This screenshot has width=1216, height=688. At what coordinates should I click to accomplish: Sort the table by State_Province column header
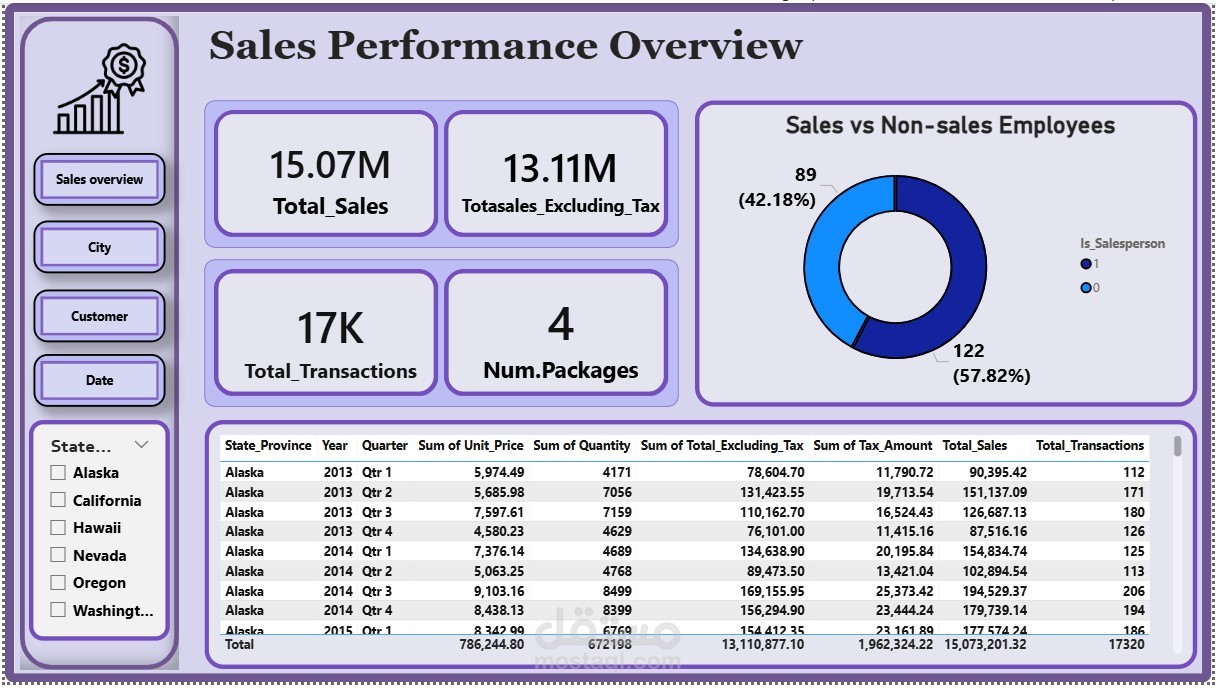point(268,446)
